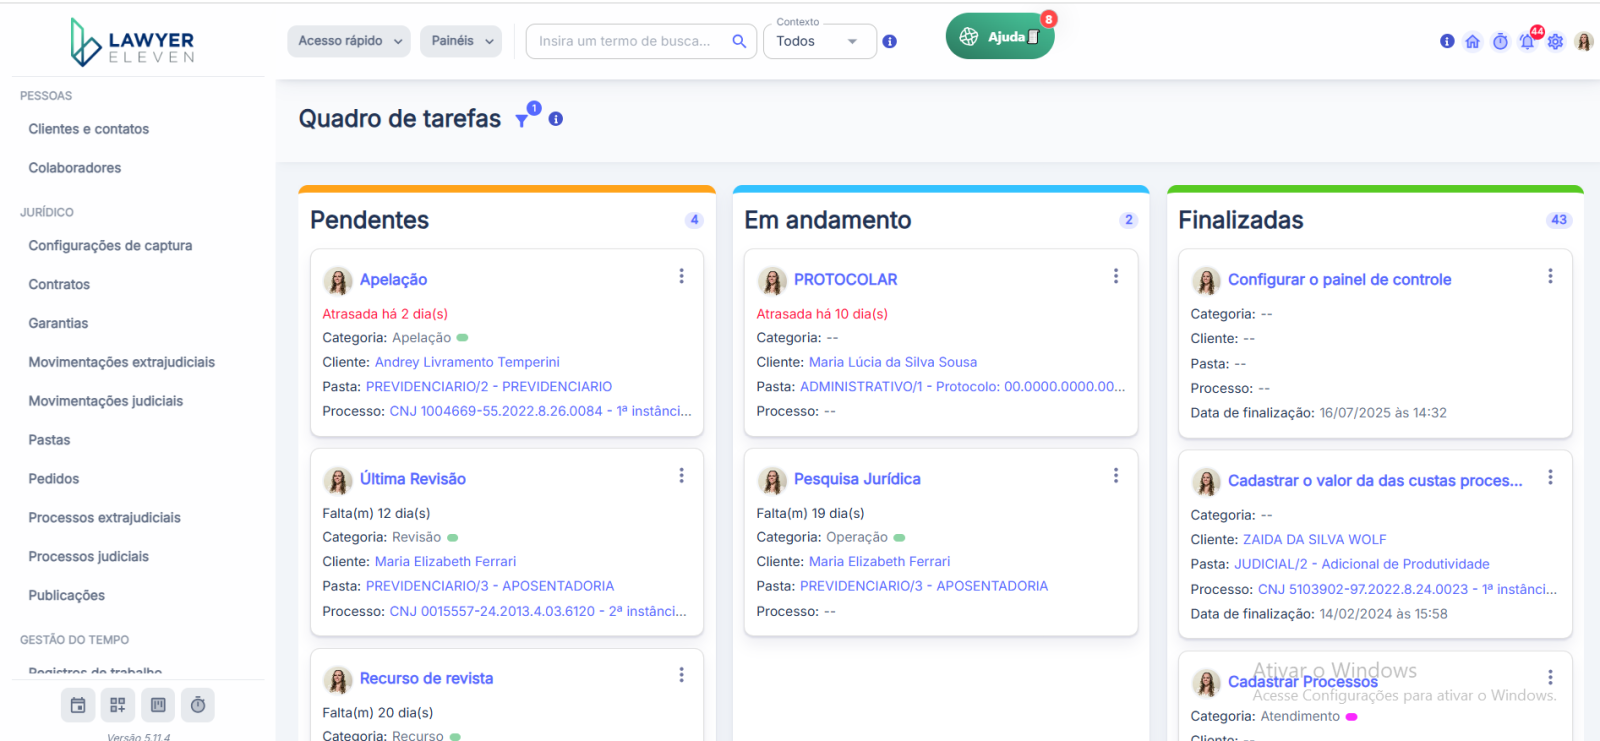Screen dimensions: 1600x741
Task: Click the green Ajuda button
Action: click(x=1000, y=37)
